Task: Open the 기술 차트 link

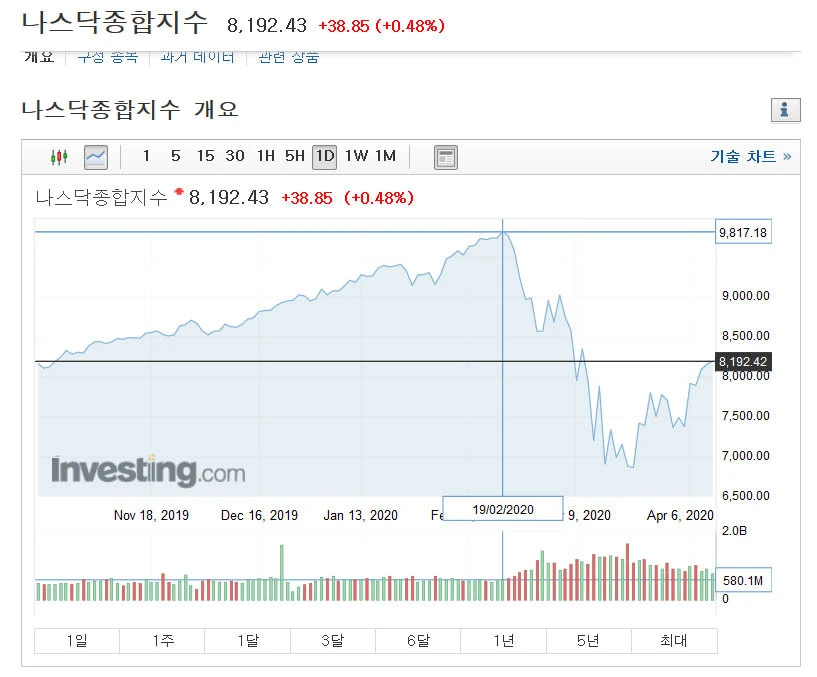Action: pyautogui.click(x=750, y=156)
